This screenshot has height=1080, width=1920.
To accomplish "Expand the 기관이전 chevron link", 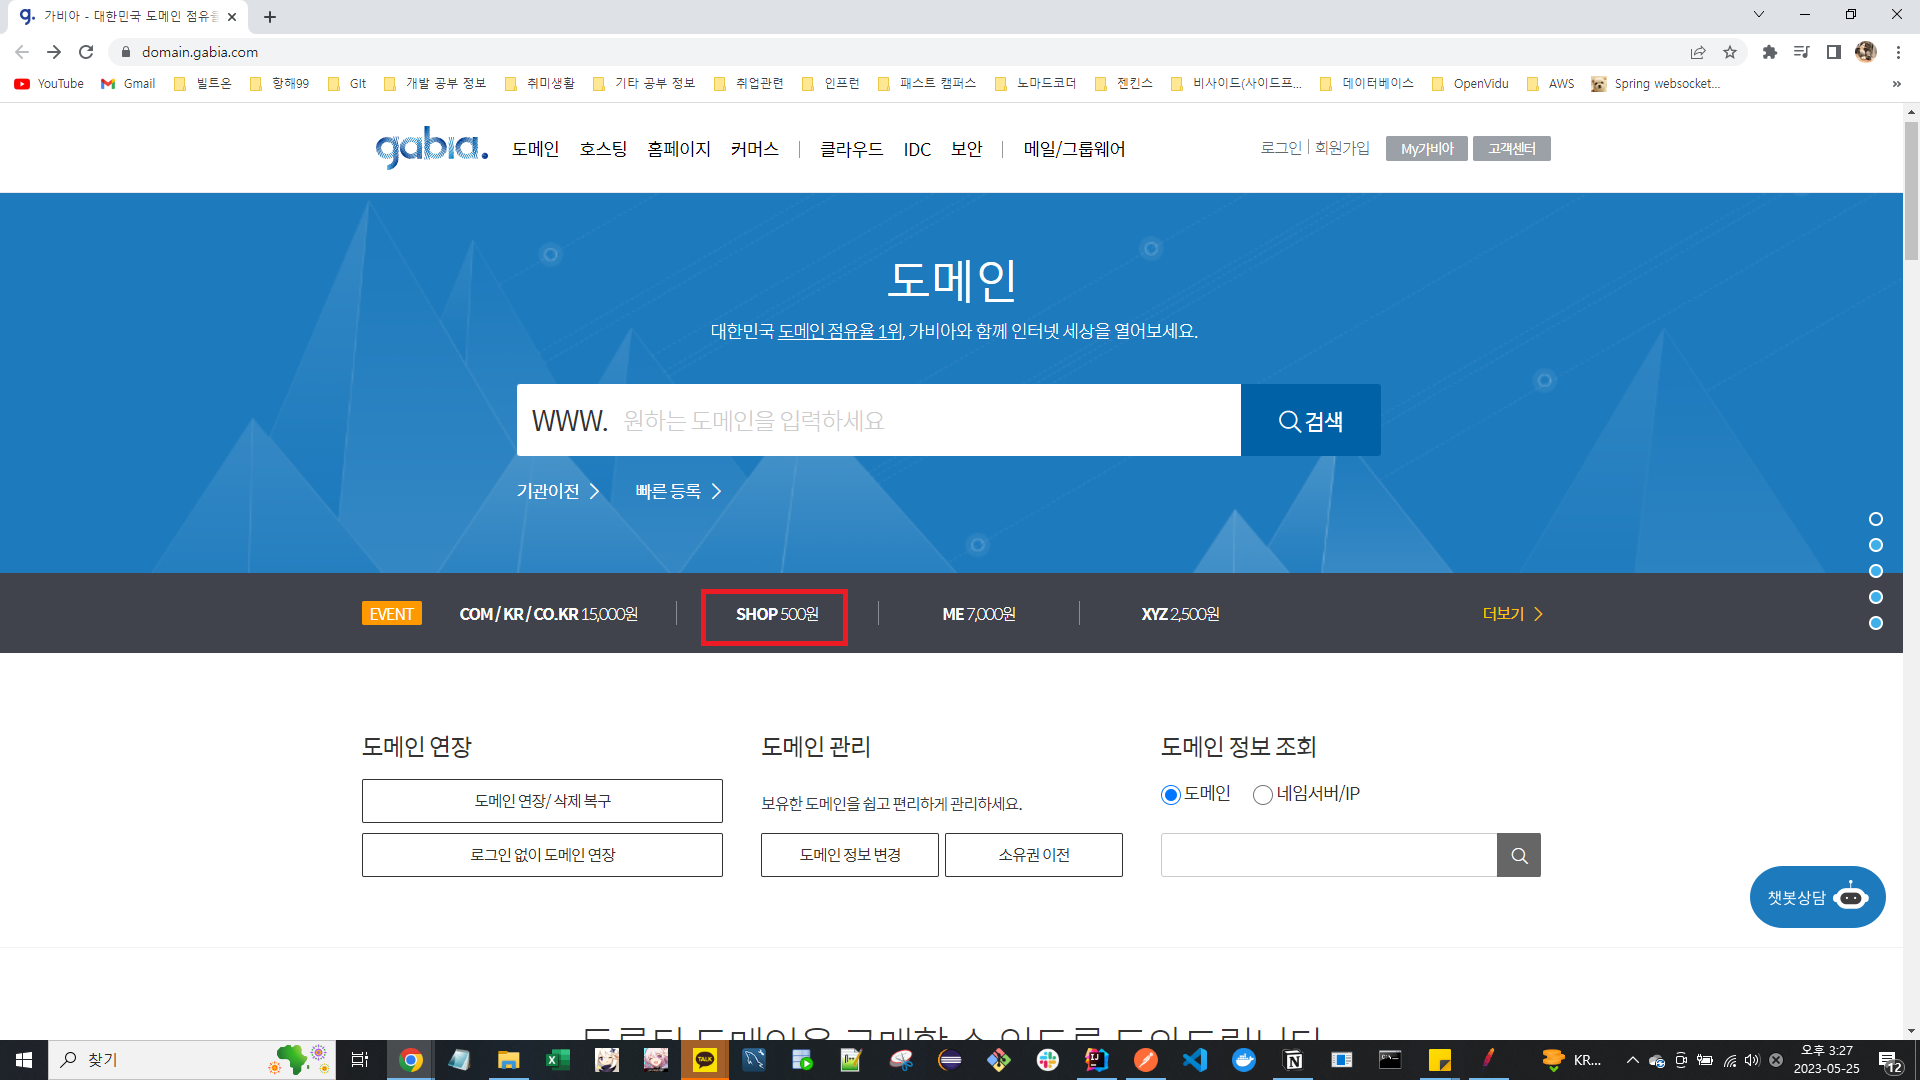I will click(x=558, y=491).
